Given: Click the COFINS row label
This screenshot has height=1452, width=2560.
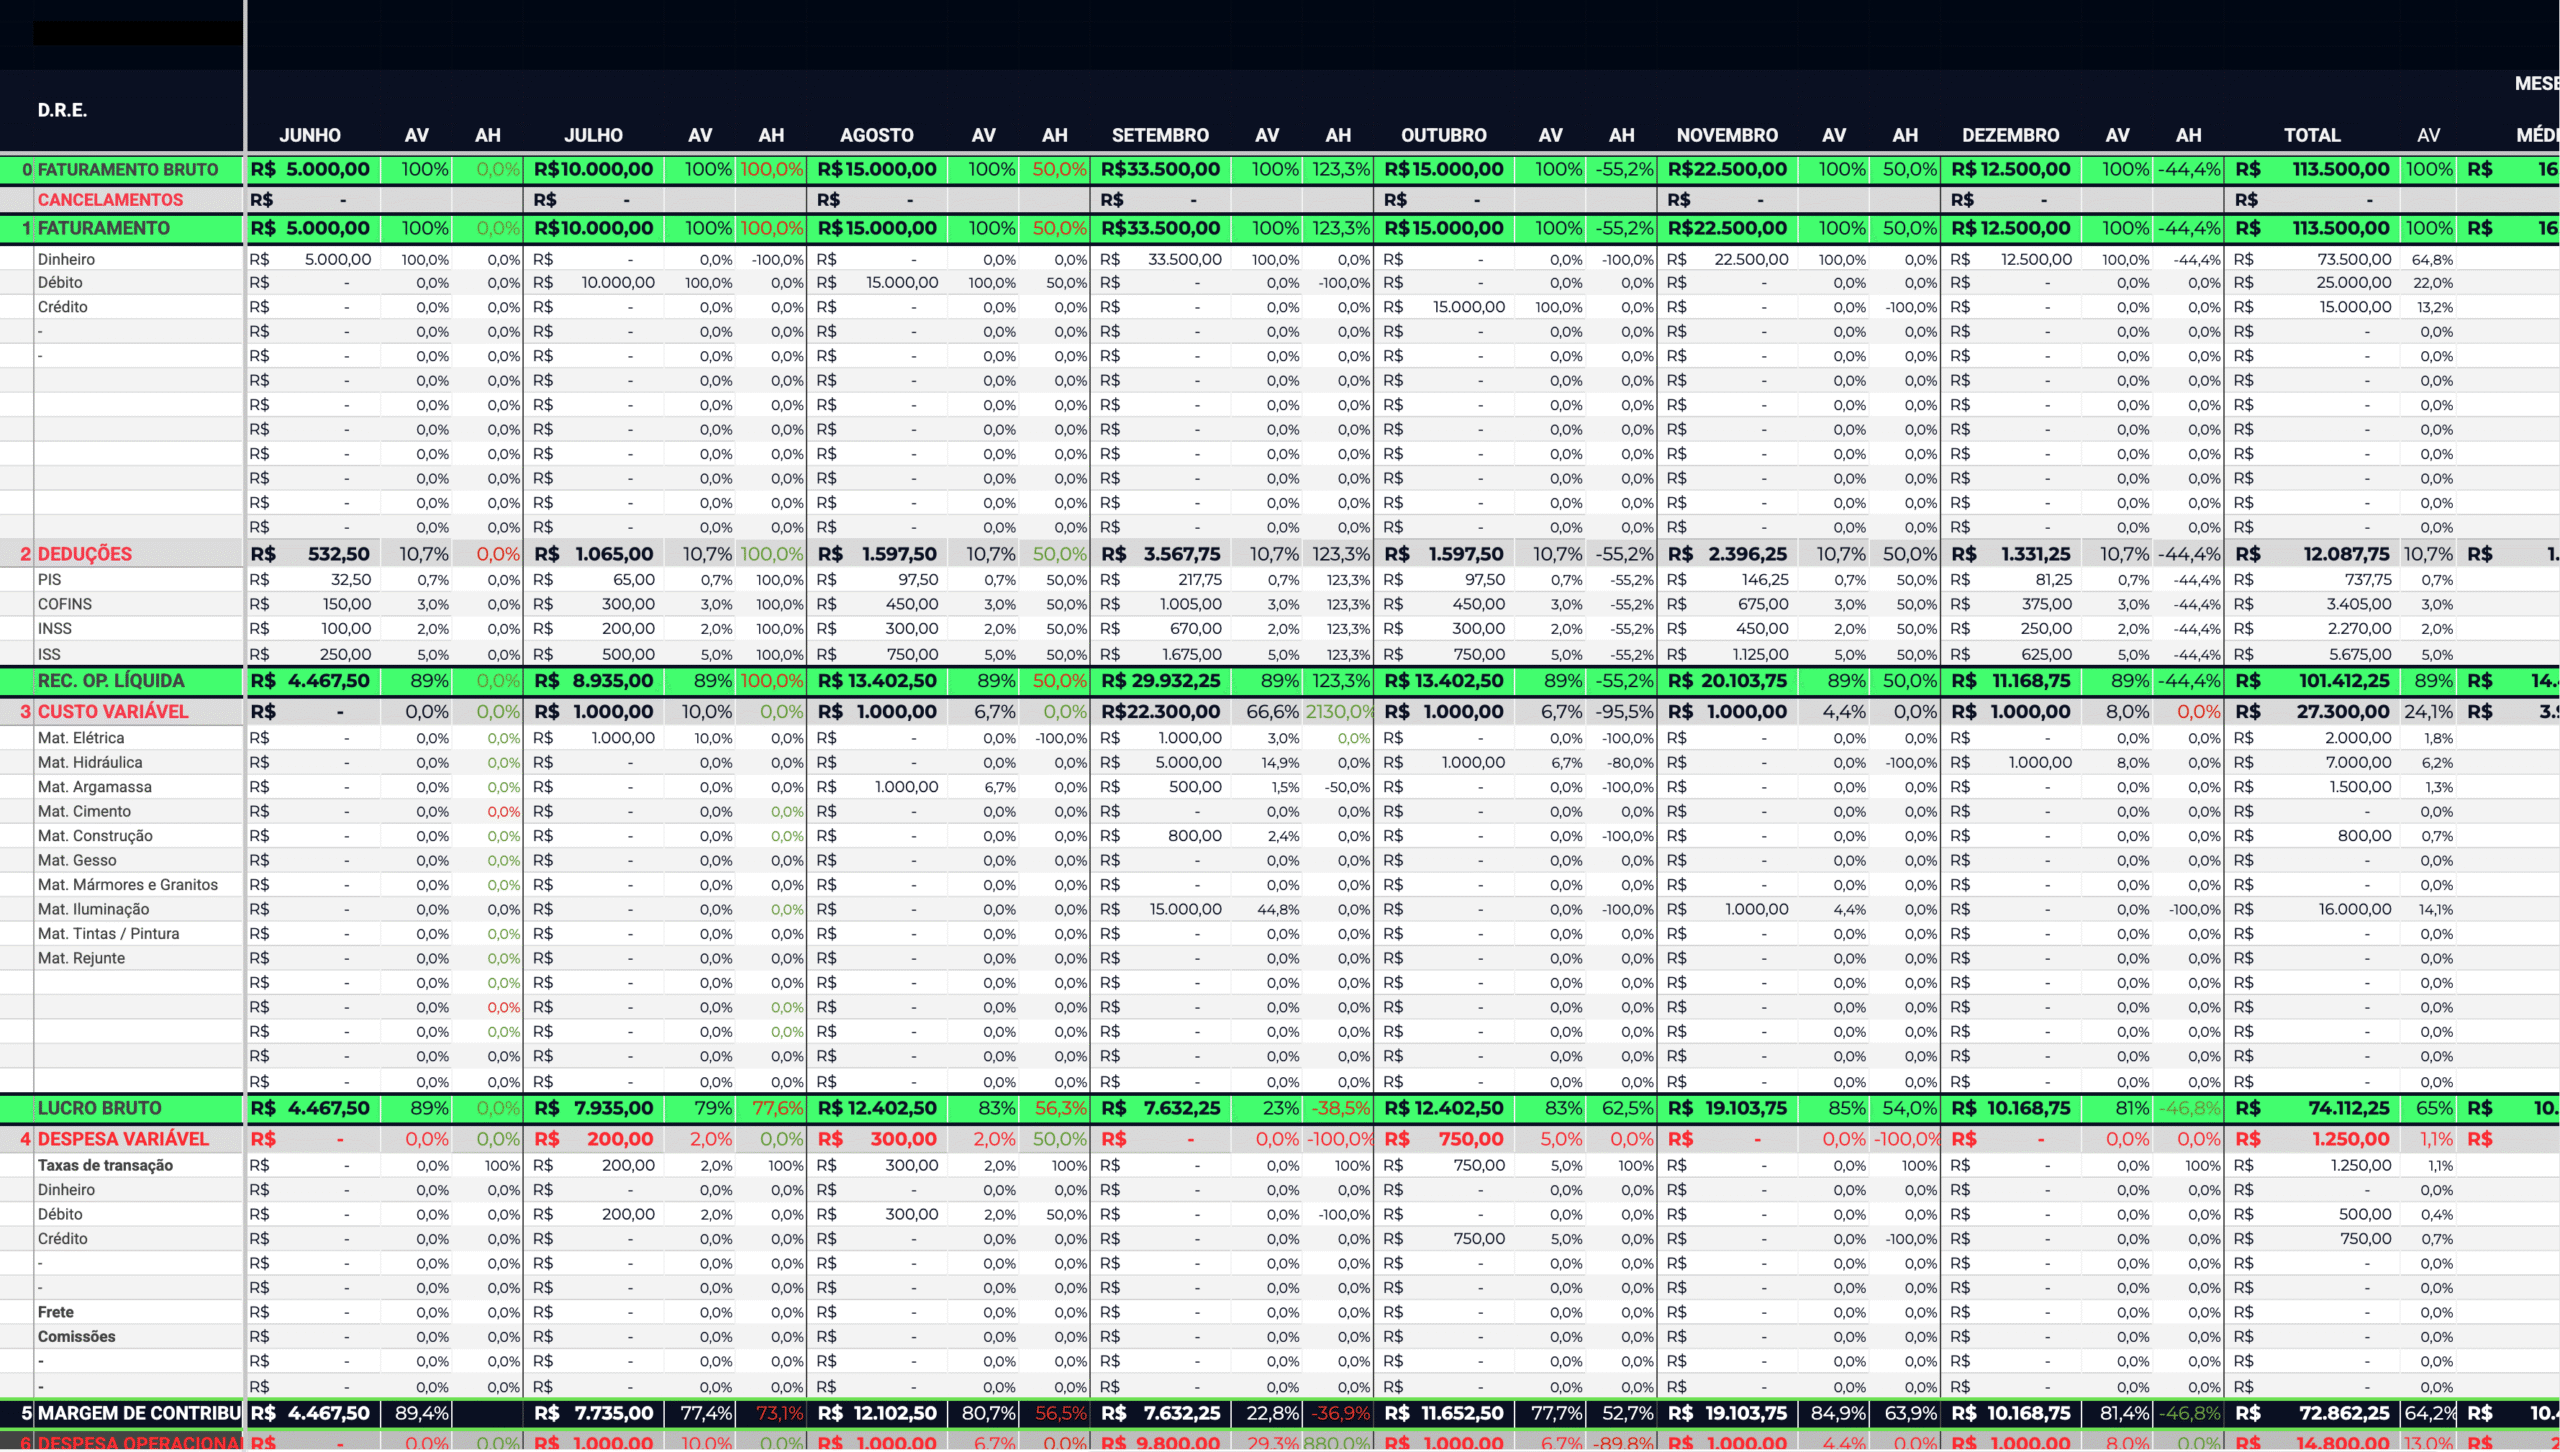Looking at the screenshot, I should (x=65, y=604).
